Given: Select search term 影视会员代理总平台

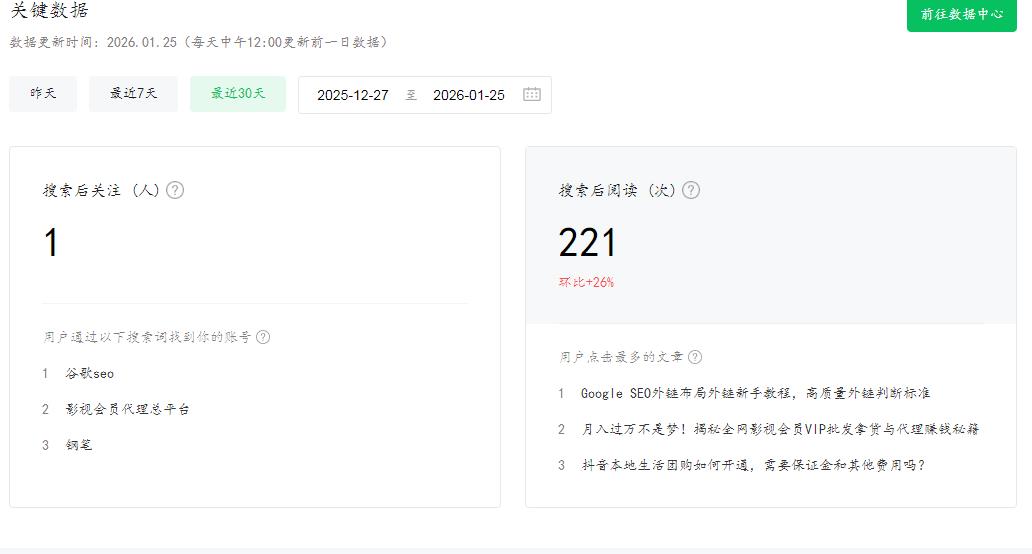Looking at the screenshot, I should 127,409.
